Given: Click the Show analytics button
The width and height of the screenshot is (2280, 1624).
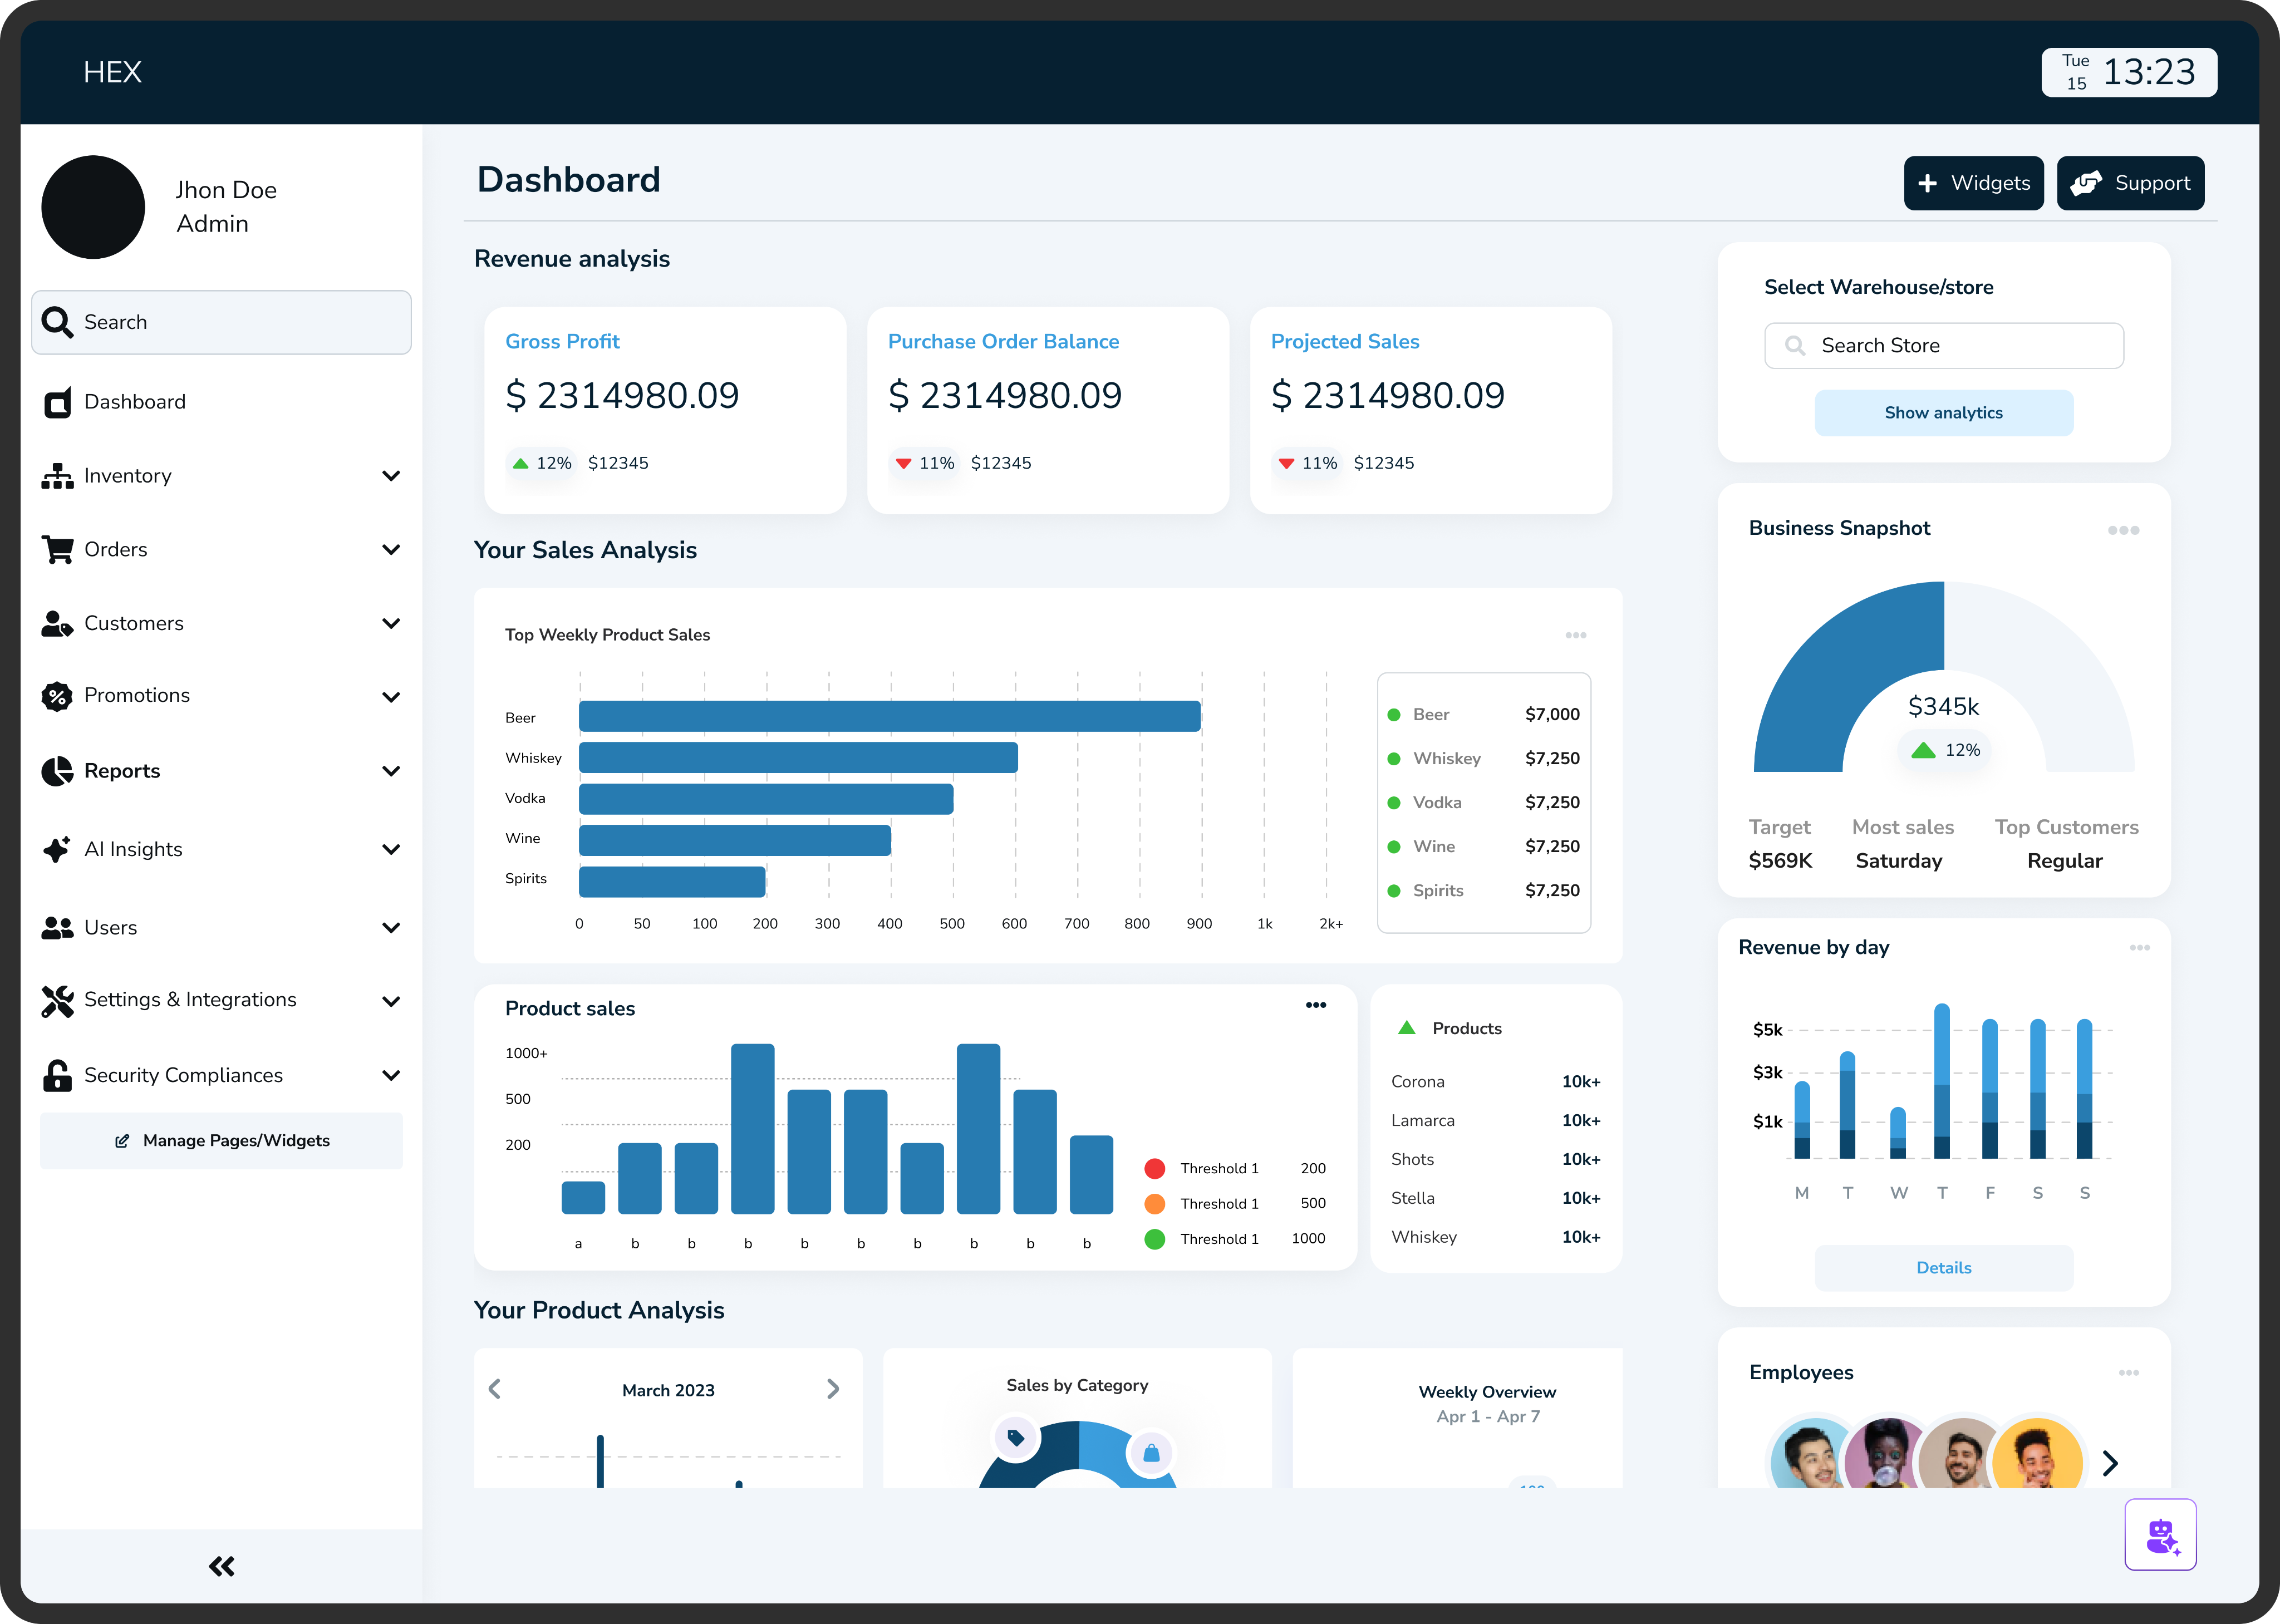Looking at the screenshot, I should pos(1943,413).
